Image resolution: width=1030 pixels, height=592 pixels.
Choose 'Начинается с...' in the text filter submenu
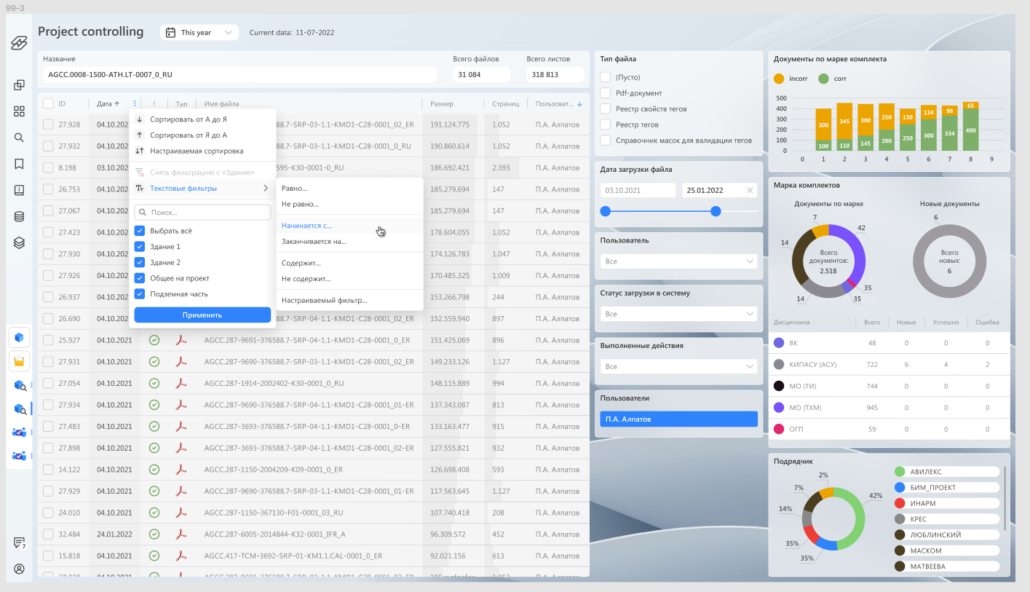click(306, 226)
